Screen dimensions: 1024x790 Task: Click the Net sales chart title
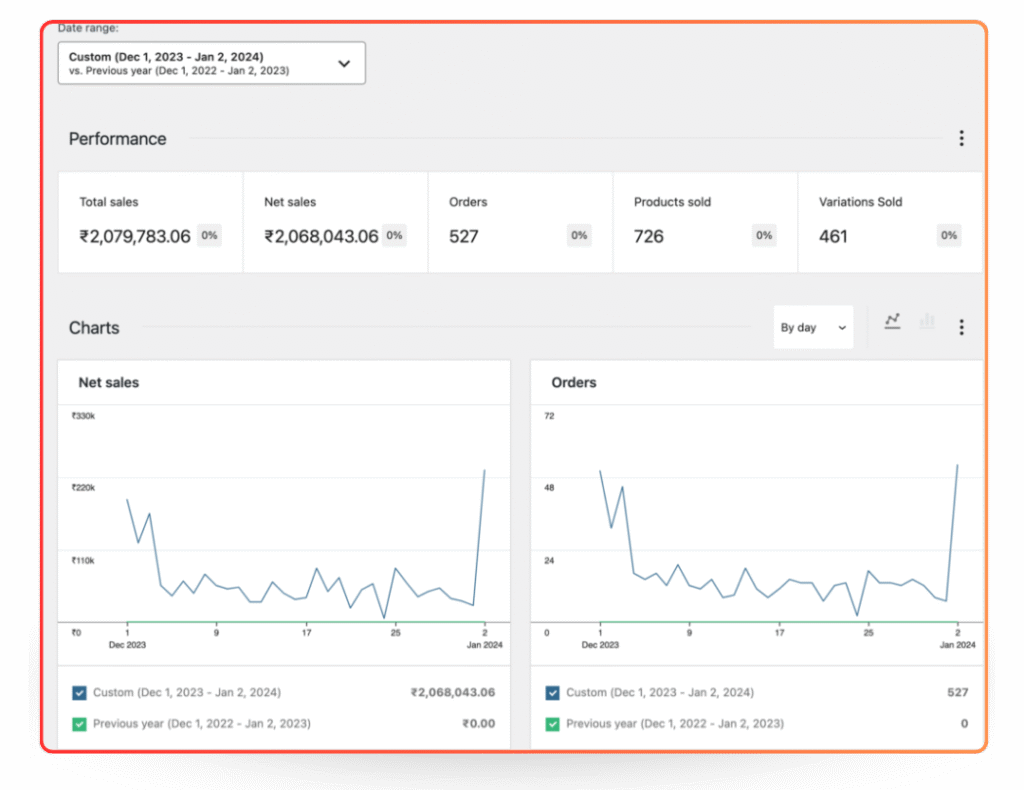coord(109,383)
